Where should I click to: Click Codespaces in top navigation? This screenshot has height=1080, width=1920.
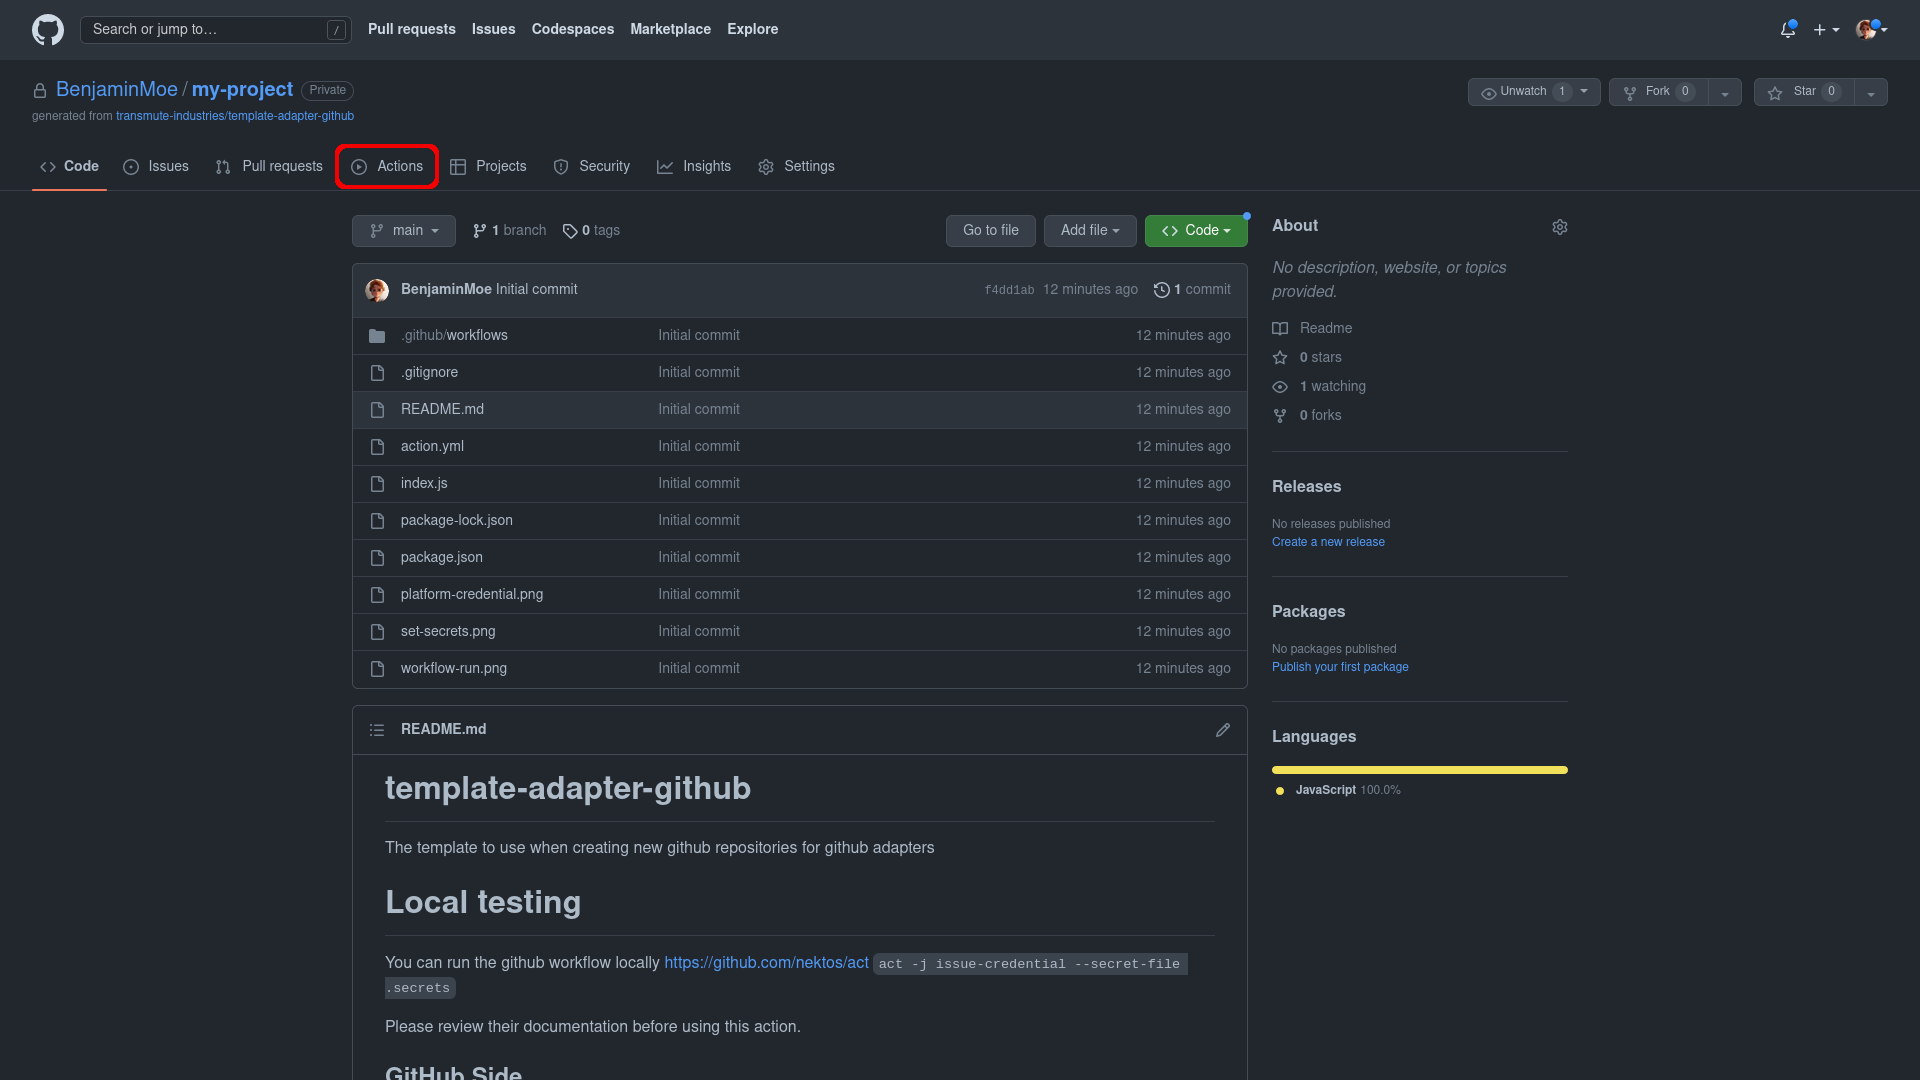click(573, 30)
